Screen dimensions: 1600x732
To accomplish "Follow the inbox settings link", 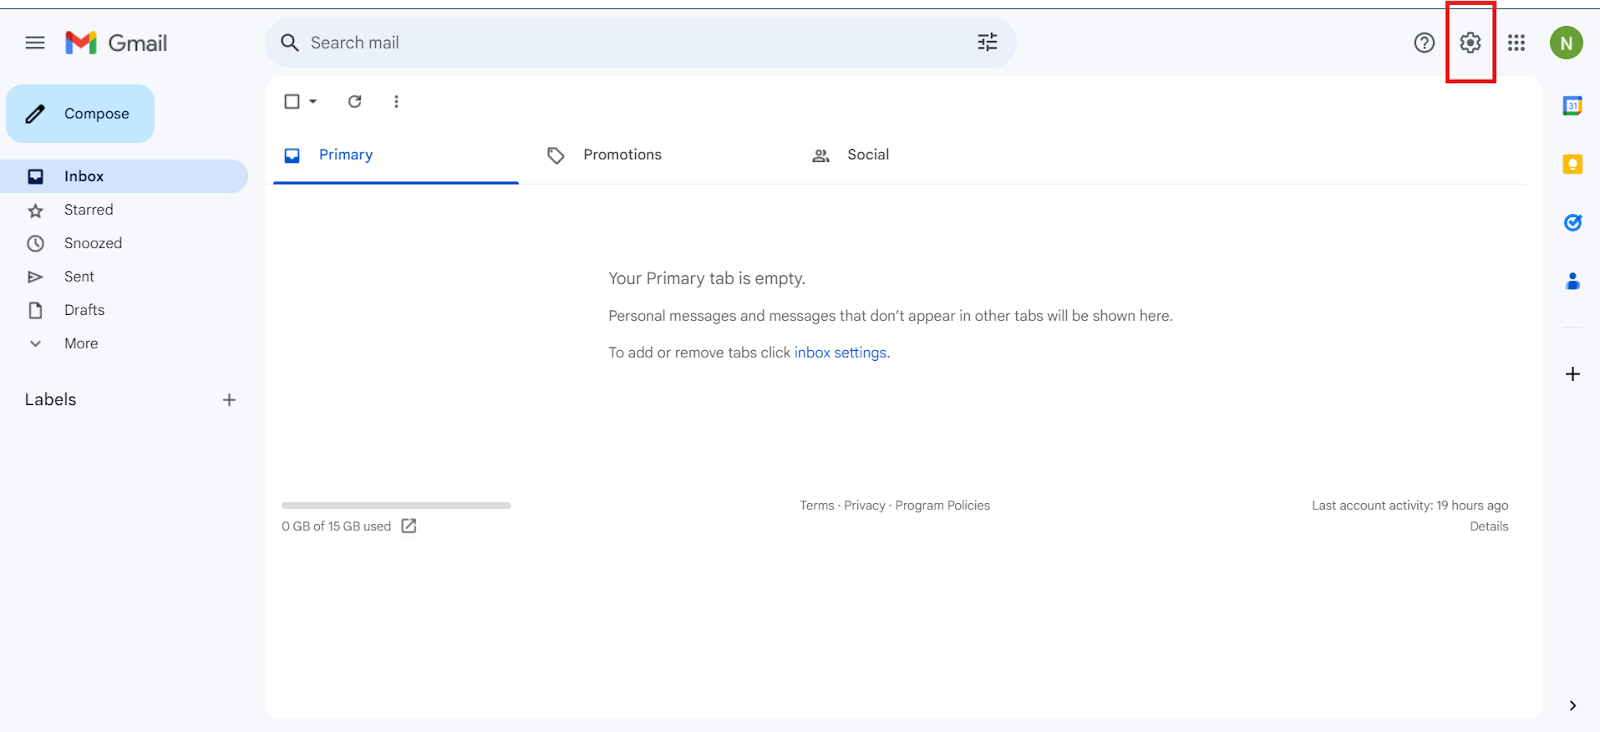I will coord(840,353).
